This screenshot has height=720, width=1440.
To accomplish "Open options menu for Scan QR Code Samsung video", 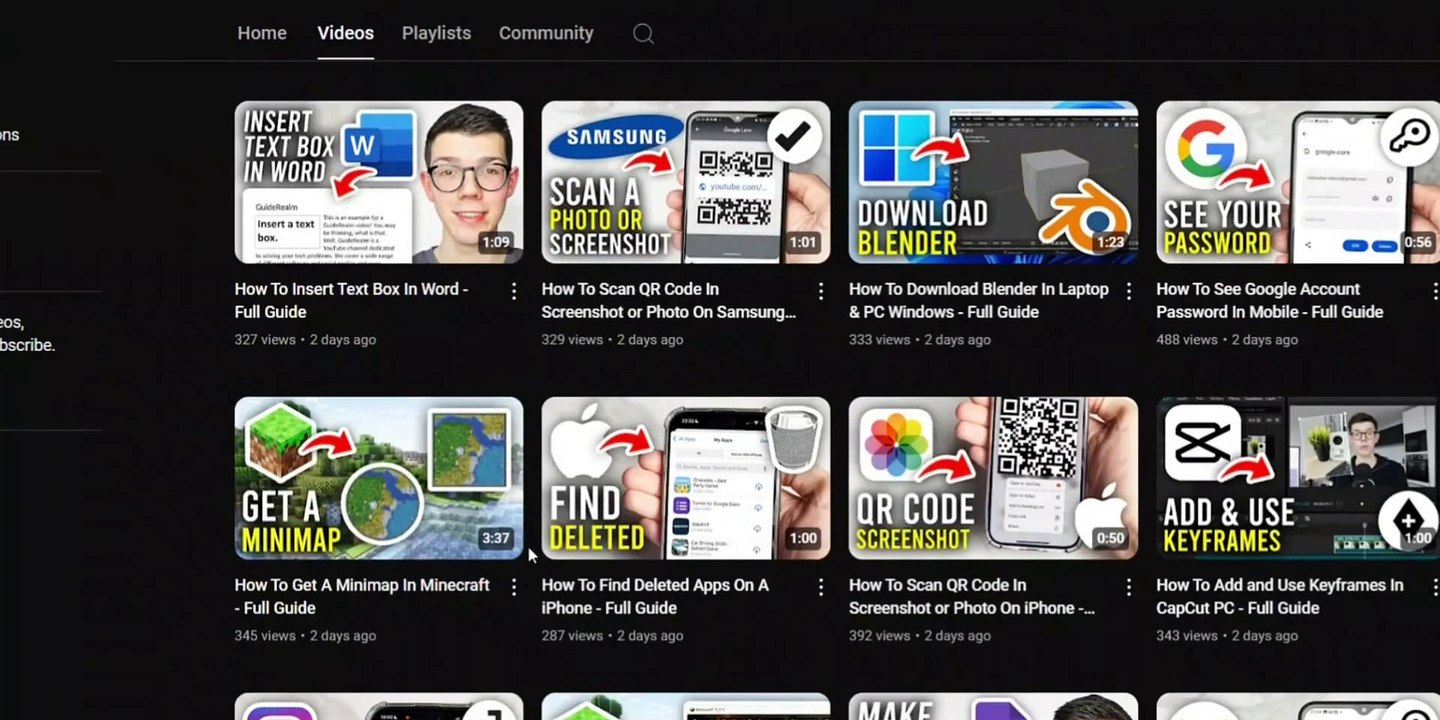I will pyautogui.click(x=821, y=291).
